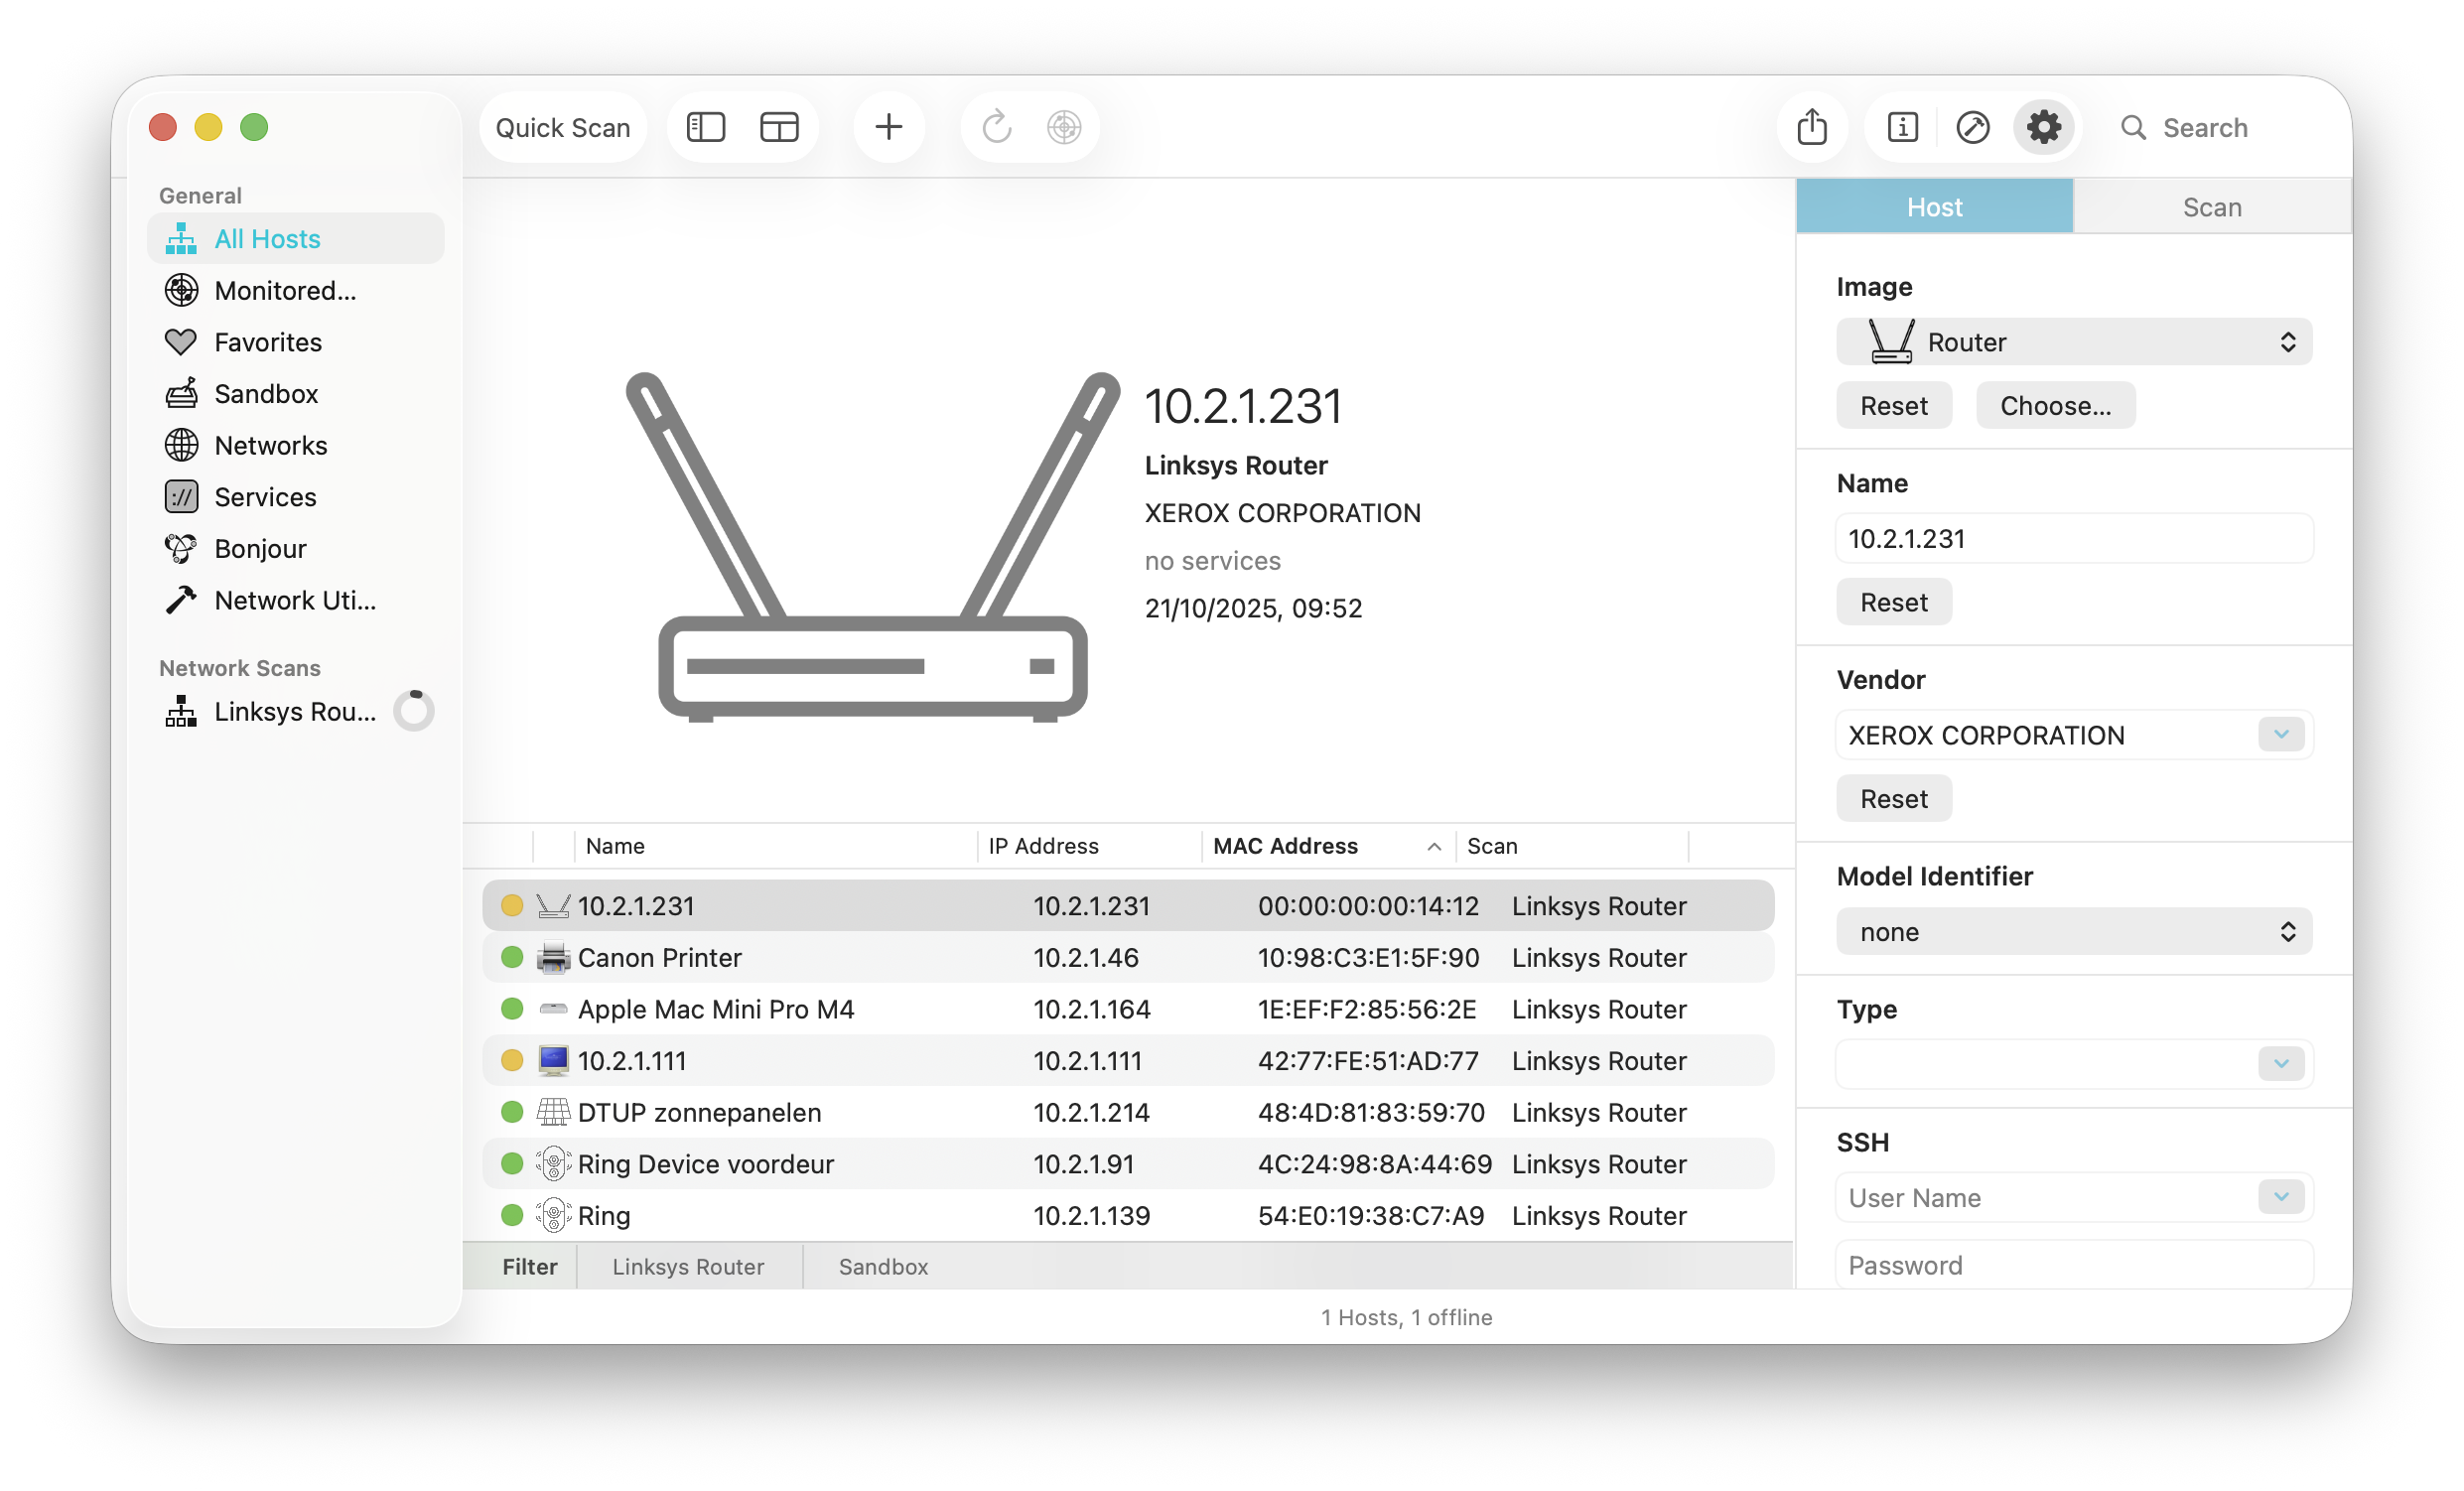Select the Apple Mac Mini Pro M4 row

click(x=1128, y=1010)
